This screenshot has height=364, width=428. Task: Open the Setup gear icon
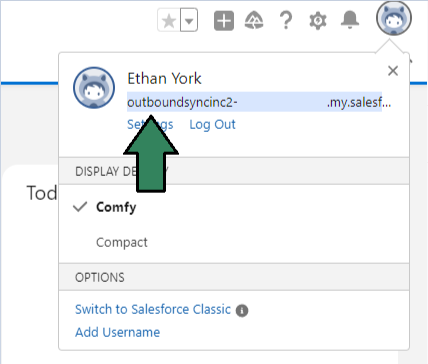coord(318,21)
